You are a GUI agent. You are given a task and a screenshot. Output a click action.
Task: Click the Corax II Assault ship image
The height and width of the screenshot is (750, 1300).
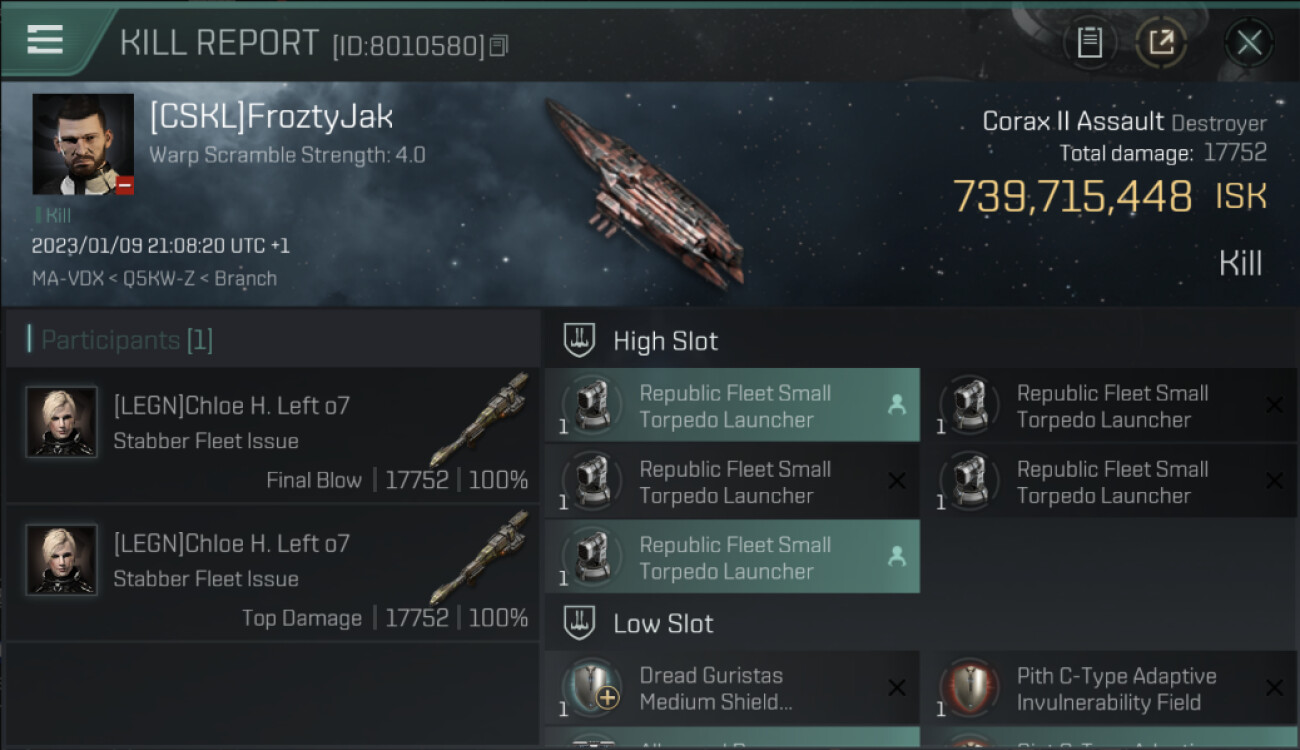tap(645, 190)
